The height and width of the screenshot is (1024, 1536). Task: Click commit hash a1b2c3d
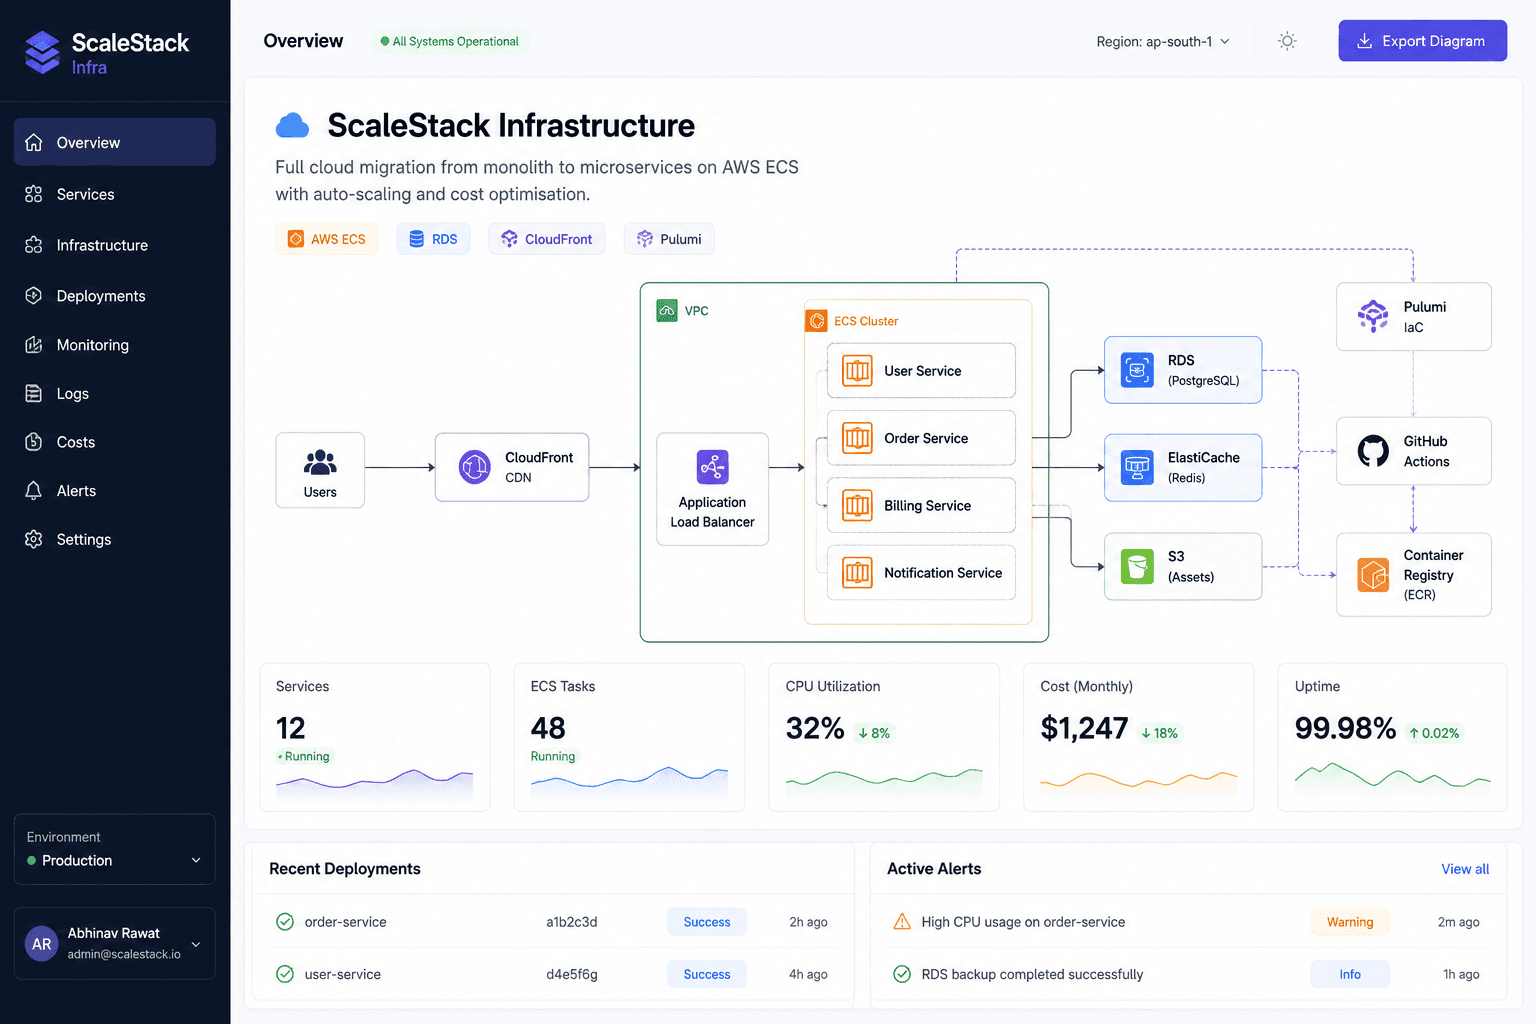click(572, 922)
